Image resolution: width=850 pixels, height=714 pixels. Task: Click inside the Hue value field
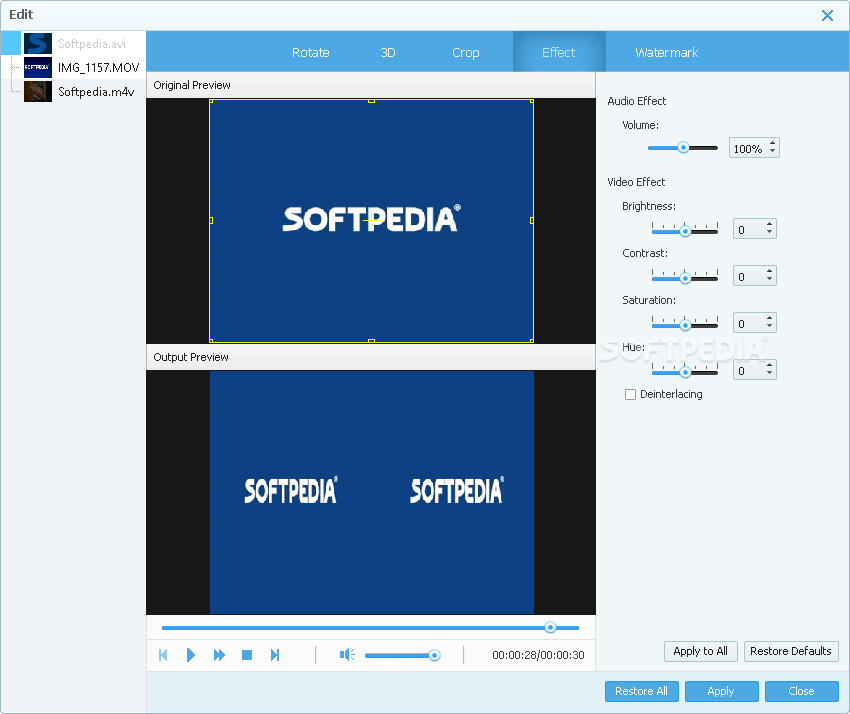coord(747,370)
